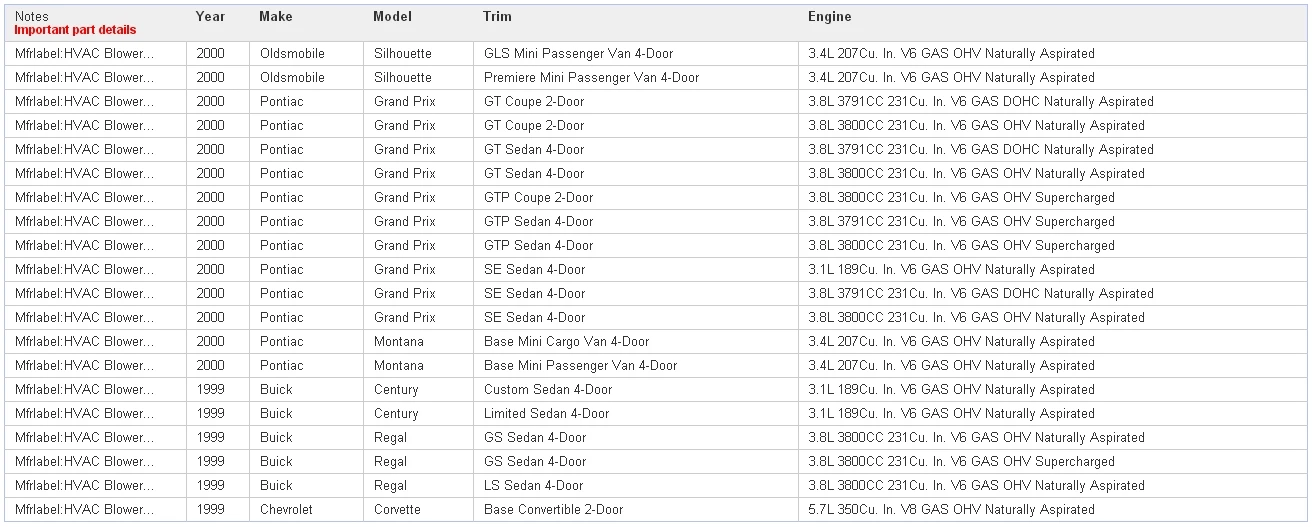Click the Year column header
The width and height of the screenshot is (1313, 527).
click(x=210, y=17)
